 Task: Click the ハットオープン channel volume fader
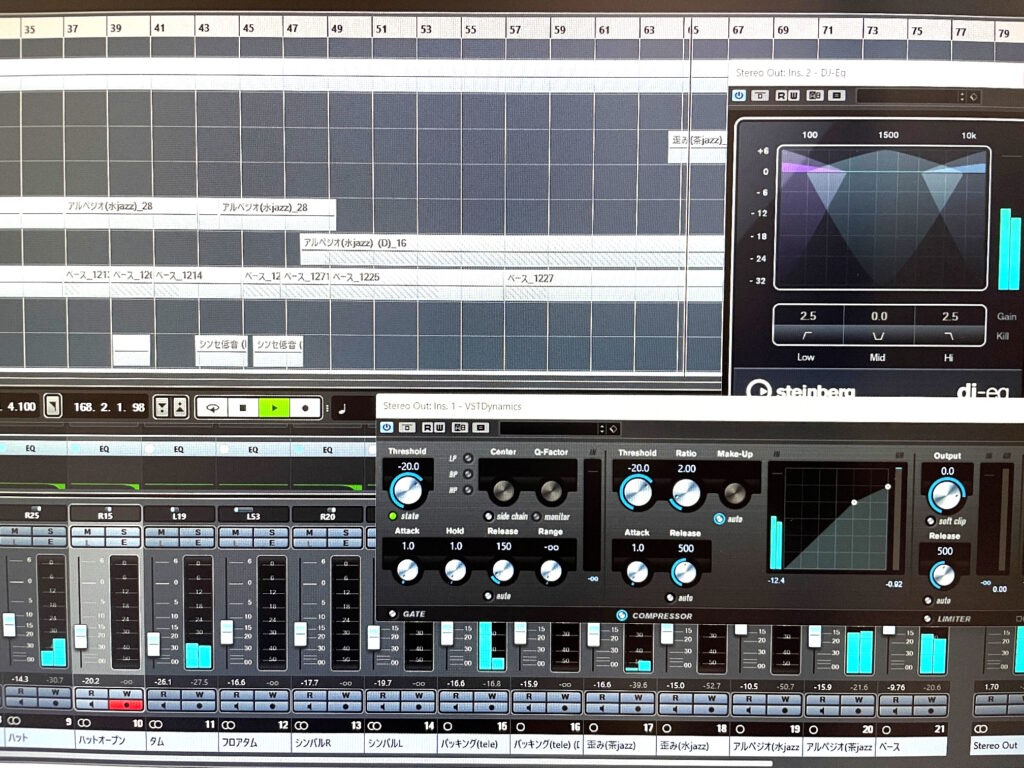[x=81, y=635]
